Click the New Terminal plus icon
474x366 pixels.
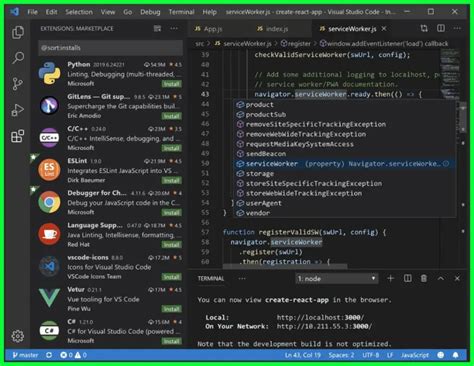click(390, 278)
